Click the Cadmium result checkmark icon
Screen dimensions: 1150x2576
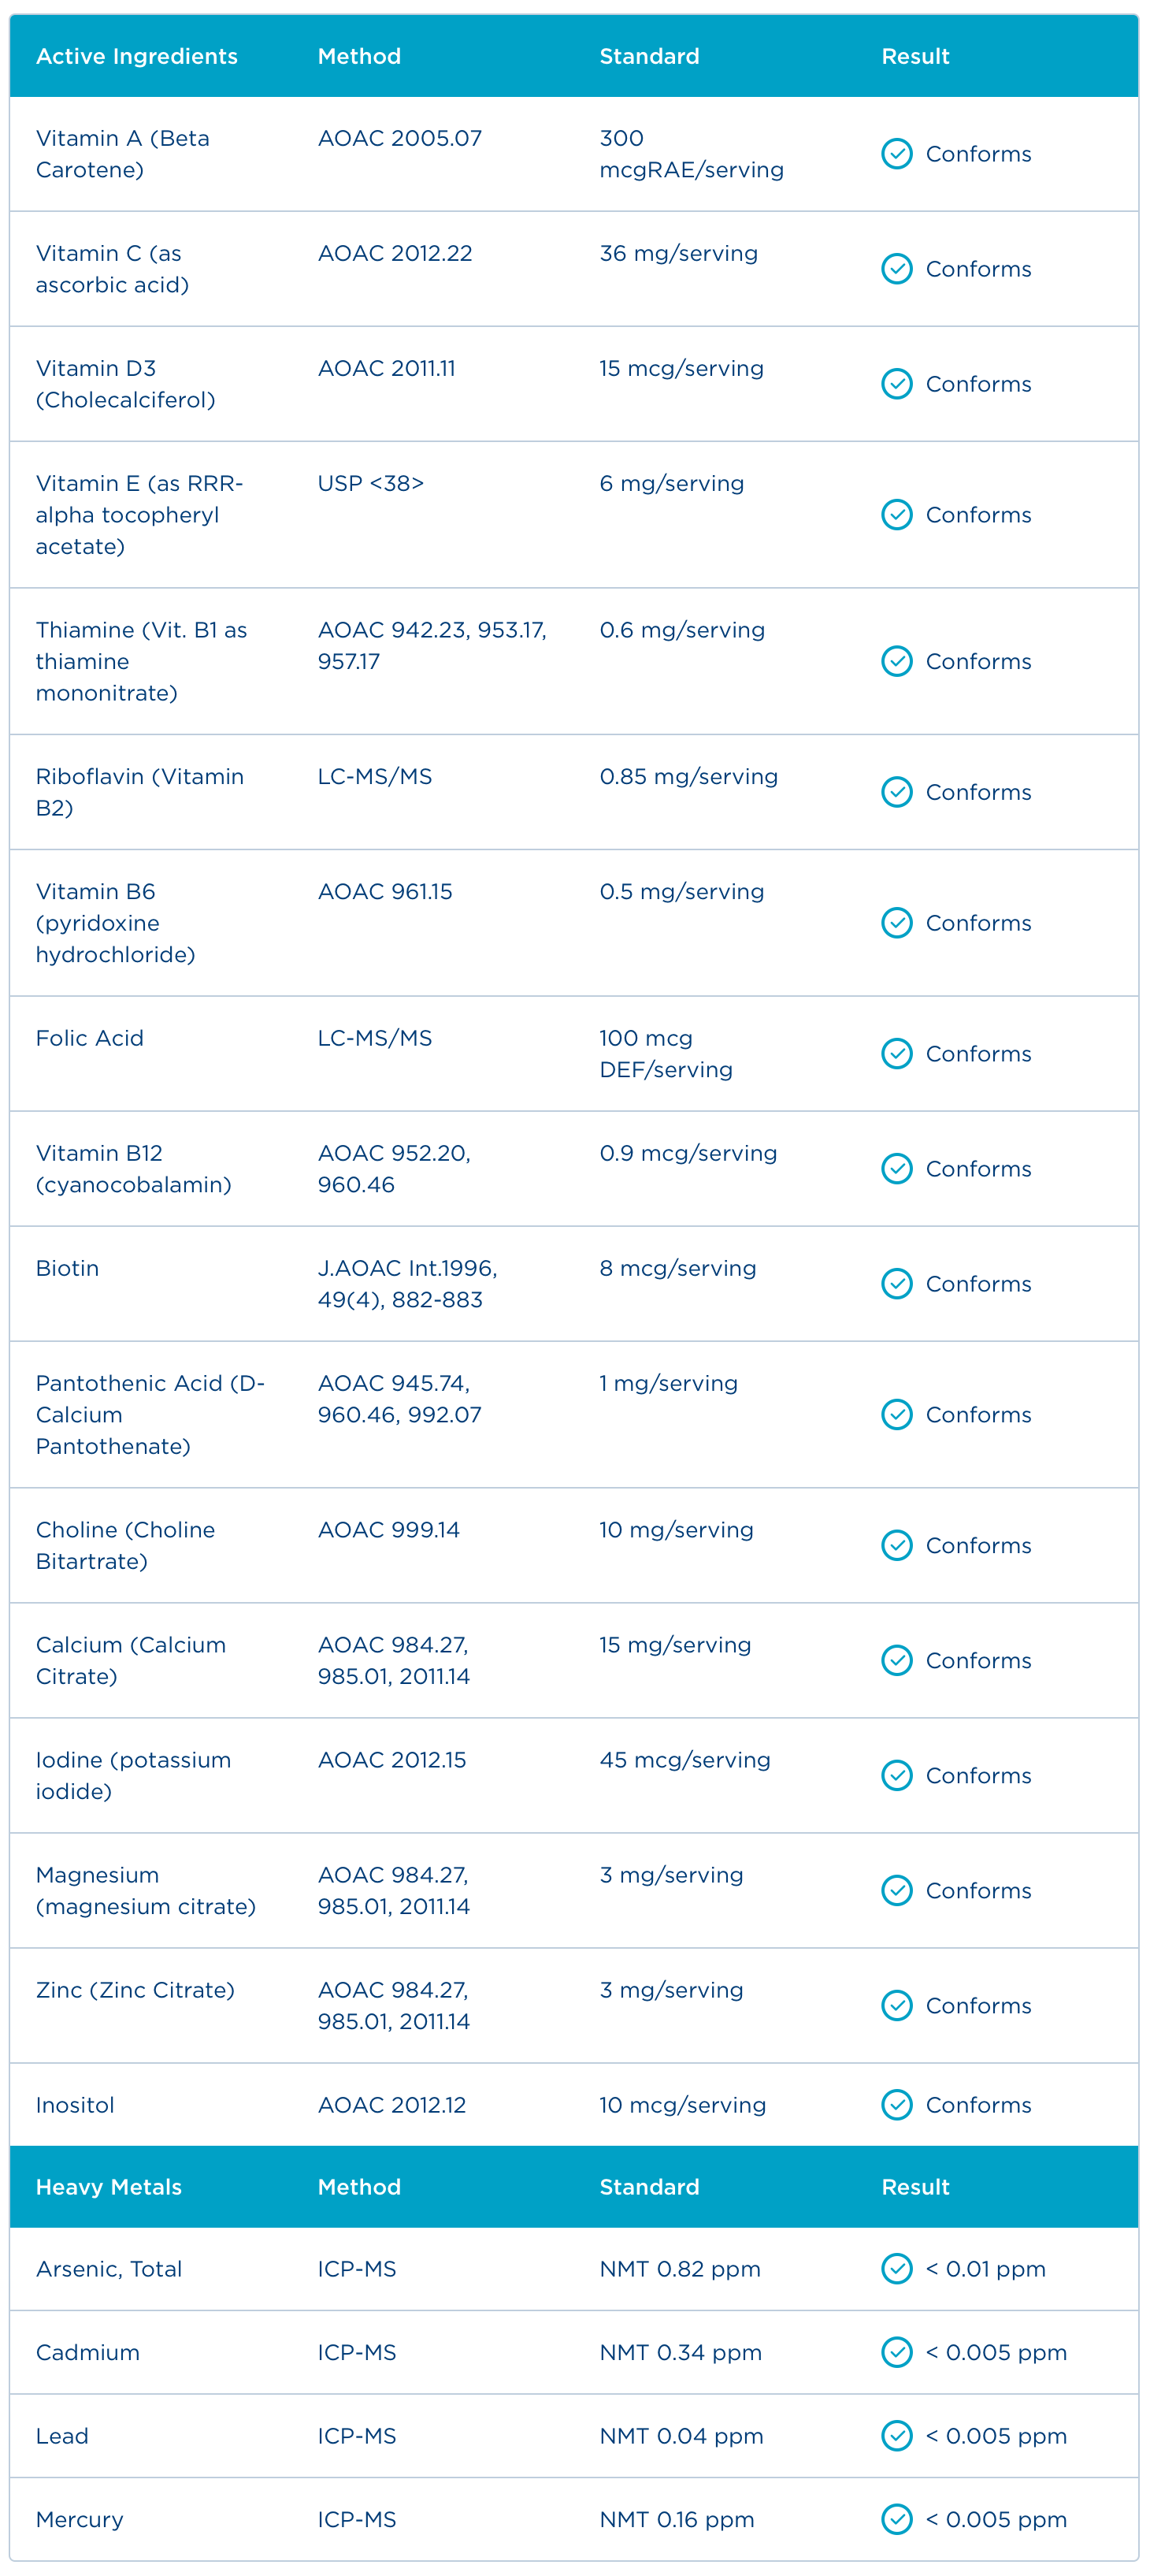896,2352
